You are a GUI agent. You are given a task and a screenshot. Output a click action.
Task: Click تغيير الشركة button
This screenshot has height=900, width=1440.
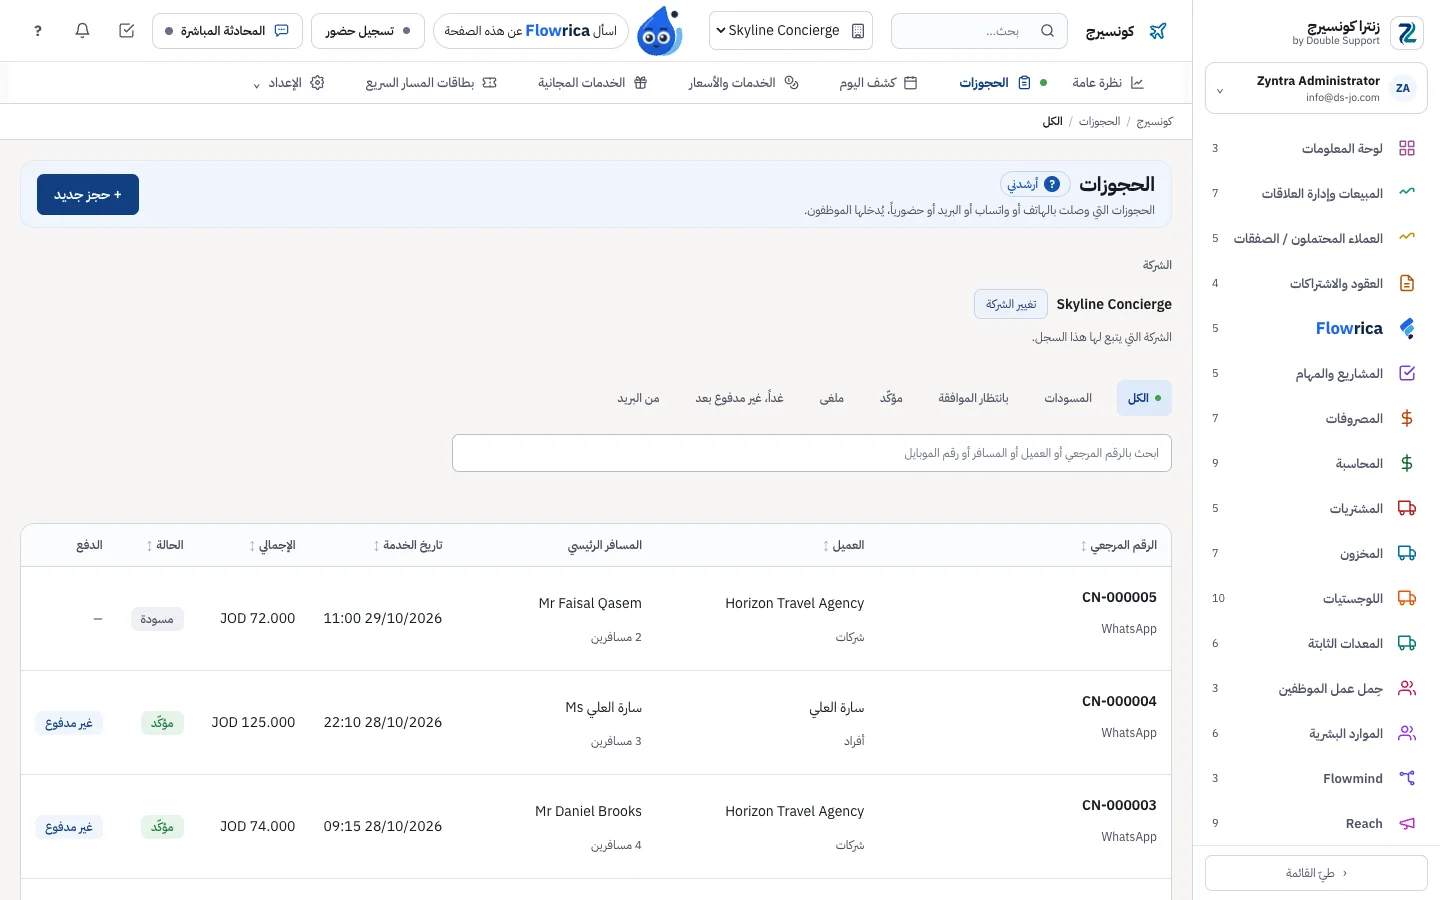pyautogui.click(x=1011, y=304)
